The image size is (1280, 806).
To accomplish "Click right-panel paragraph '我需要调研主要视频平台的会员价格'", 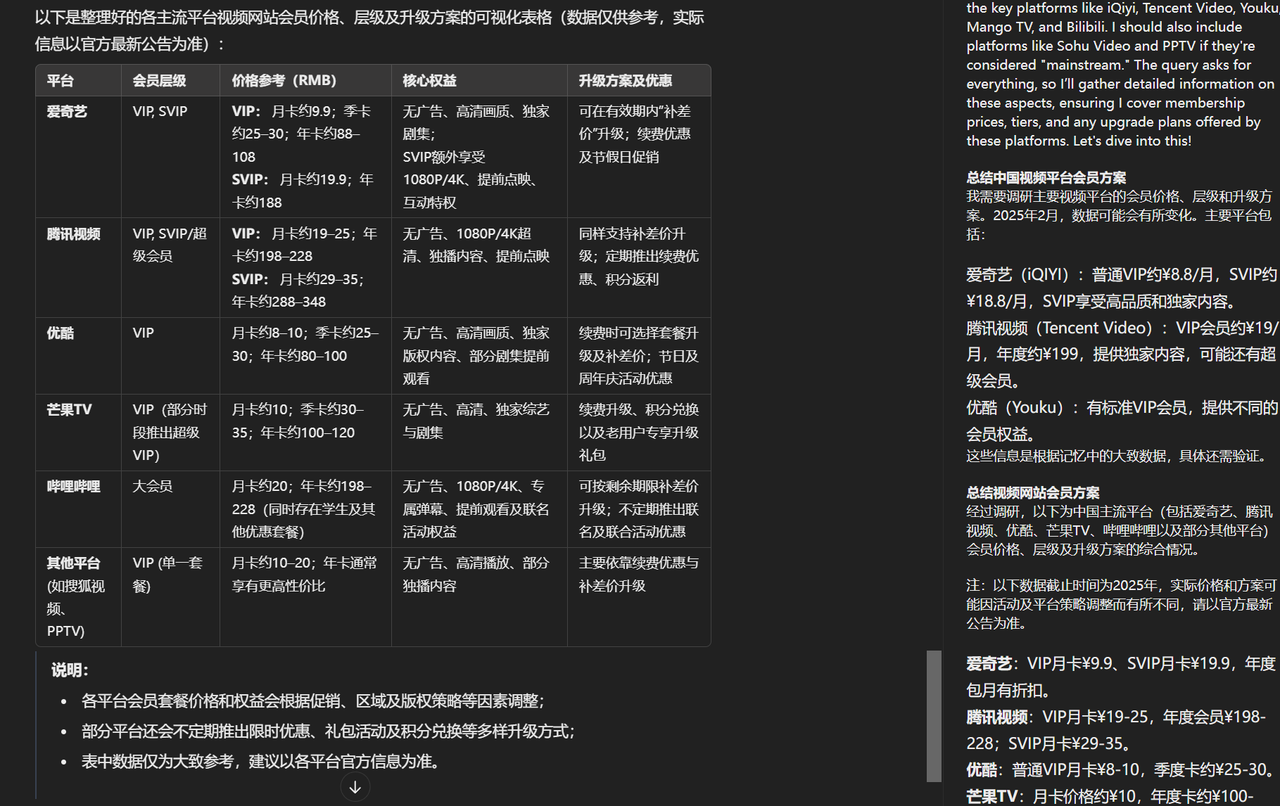I will click(1120, 215).
